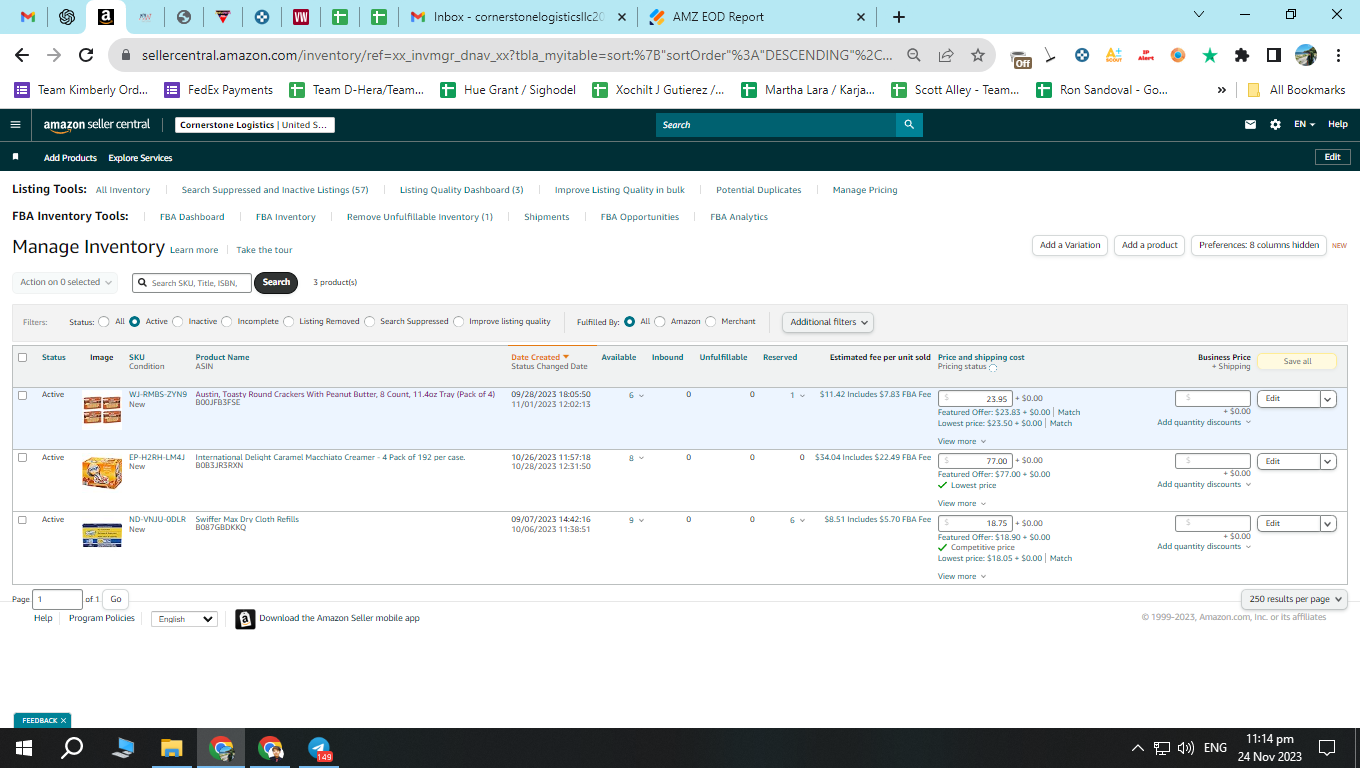Image resolution: width=1360 pixels, height=768 pixels.
Task: Open the WJ-RMBS-ZYN9 SKU link
Action: [158, 395]
